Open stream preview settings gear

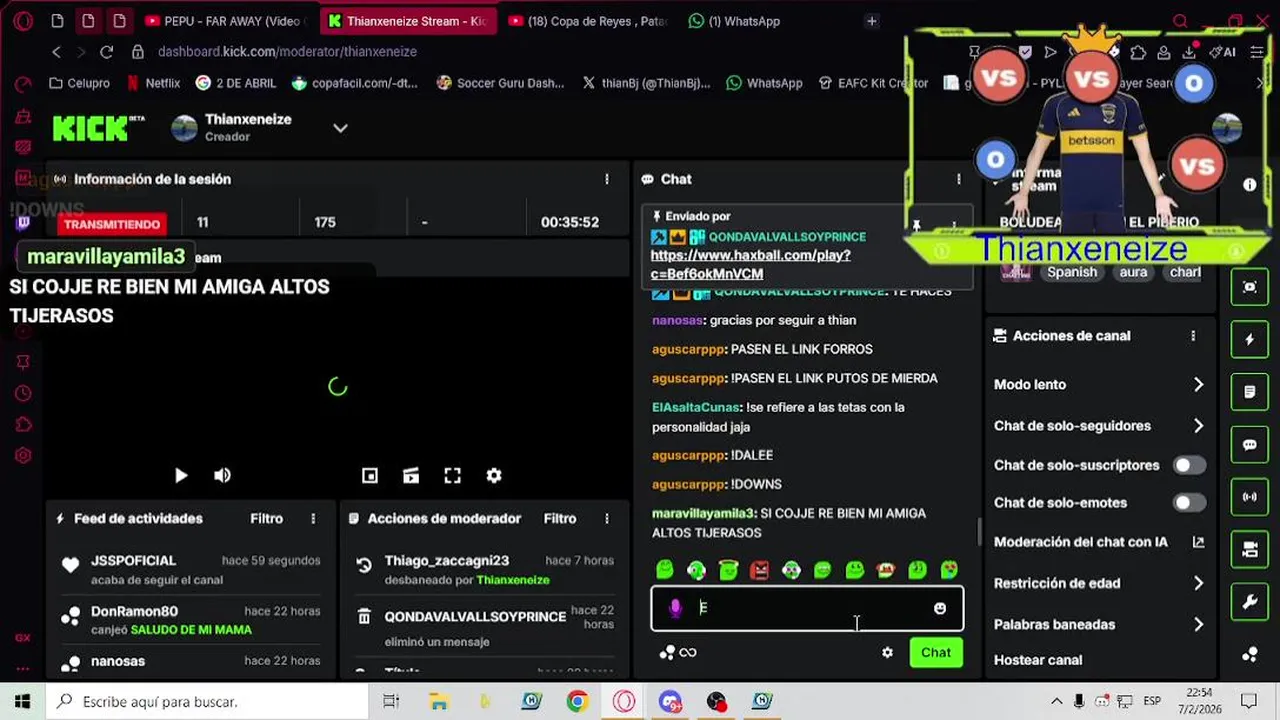494,476
